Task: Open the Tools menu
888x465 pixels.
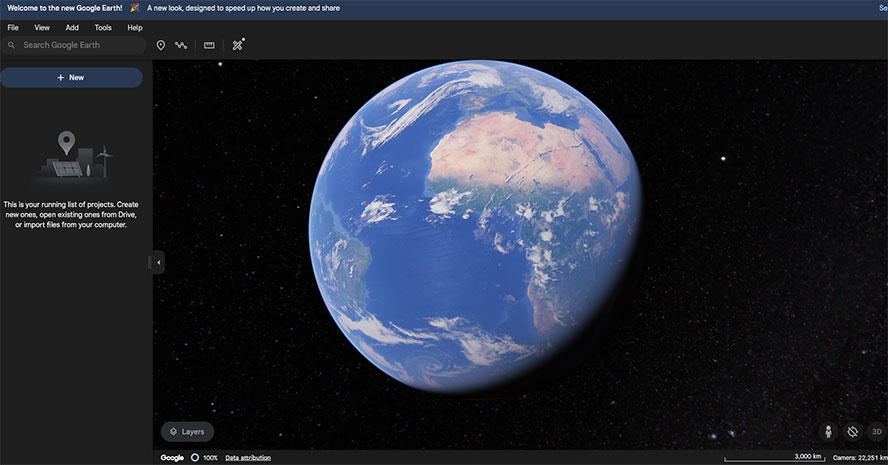Action: pos(103,27)
